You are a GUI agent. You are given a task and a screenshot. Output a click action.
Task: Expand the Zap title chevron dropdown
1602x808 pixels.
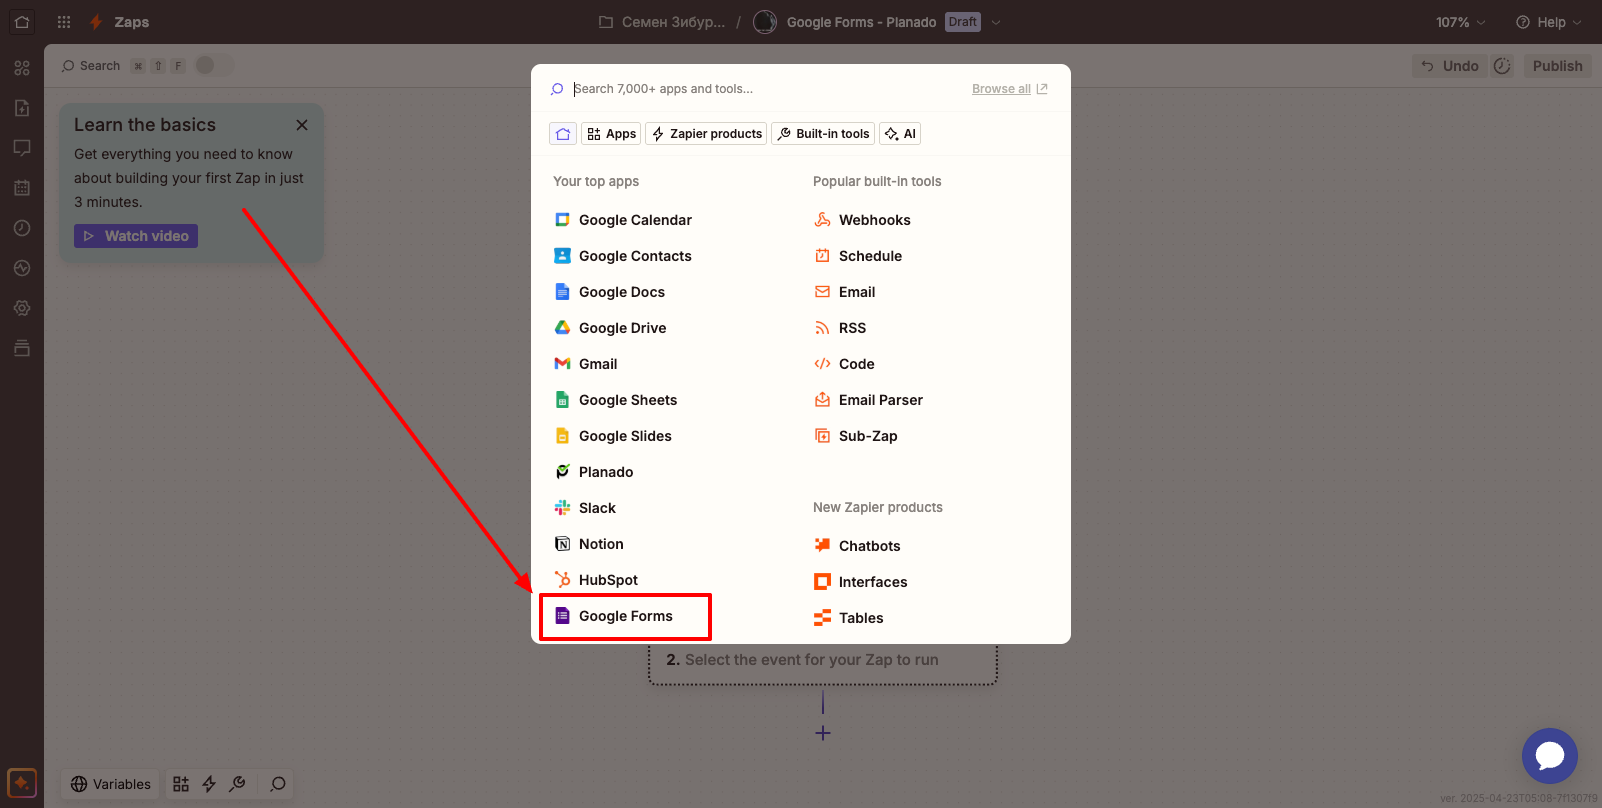[996, 22]
